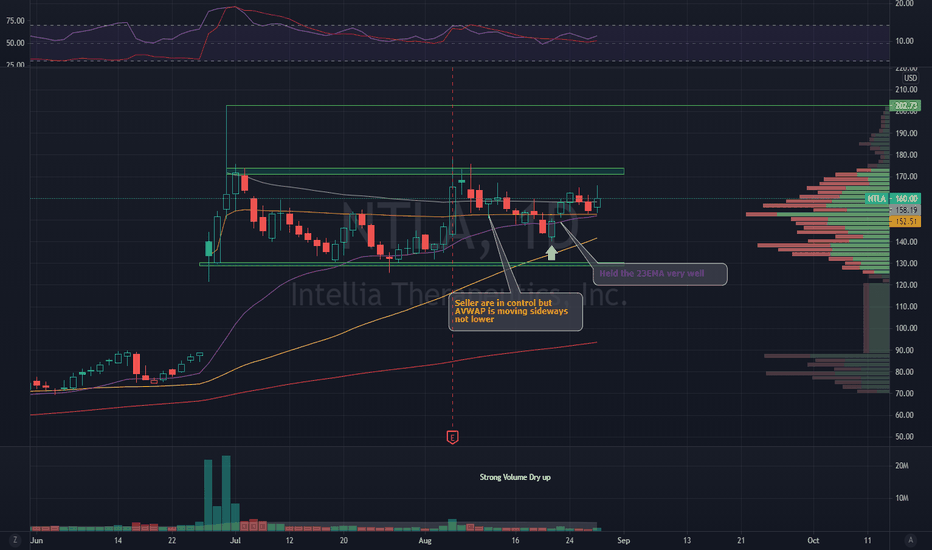Click the green 160.00 last price label

click(x=905, y=199)
